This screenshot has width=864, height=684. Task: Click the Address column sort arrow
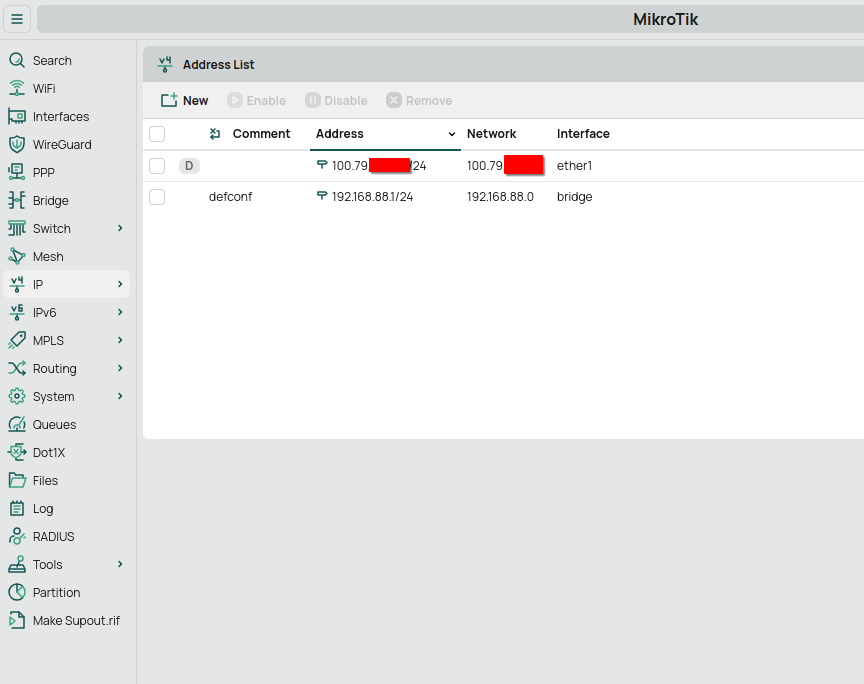click(x=452, y=134)
